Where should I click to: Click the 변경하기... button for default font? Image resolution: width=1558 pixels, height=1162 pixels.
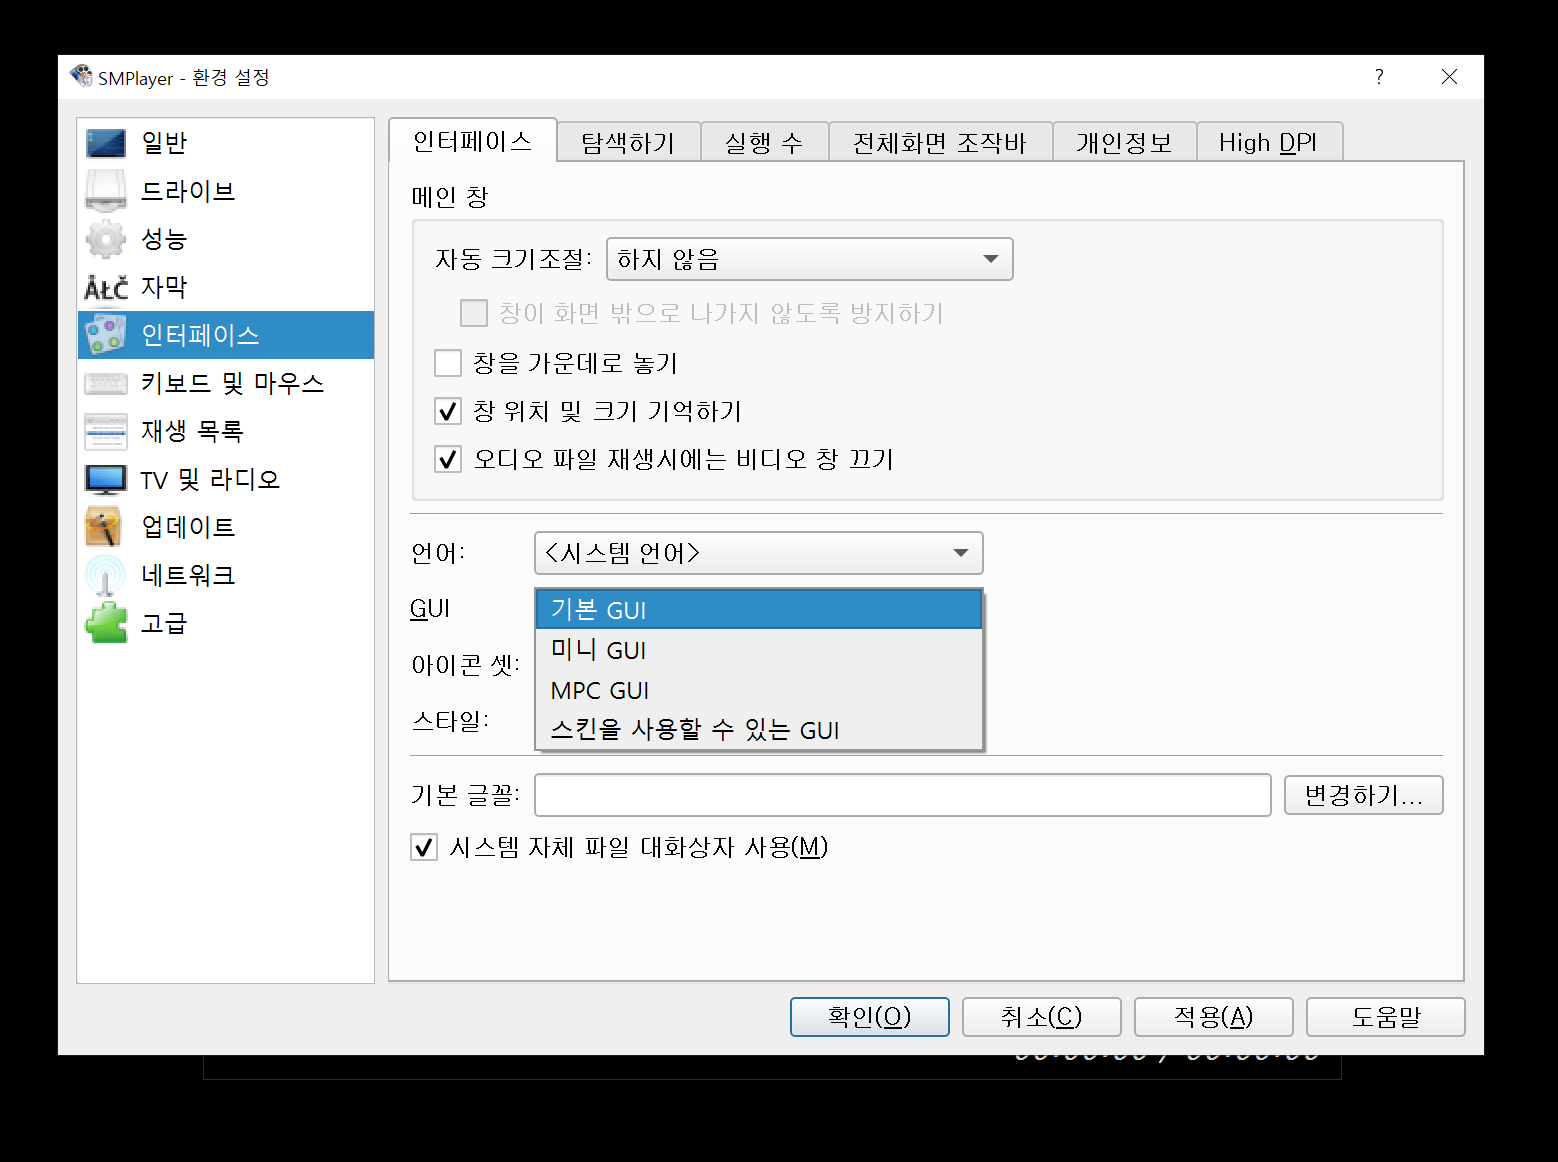tap(1363, 795)
